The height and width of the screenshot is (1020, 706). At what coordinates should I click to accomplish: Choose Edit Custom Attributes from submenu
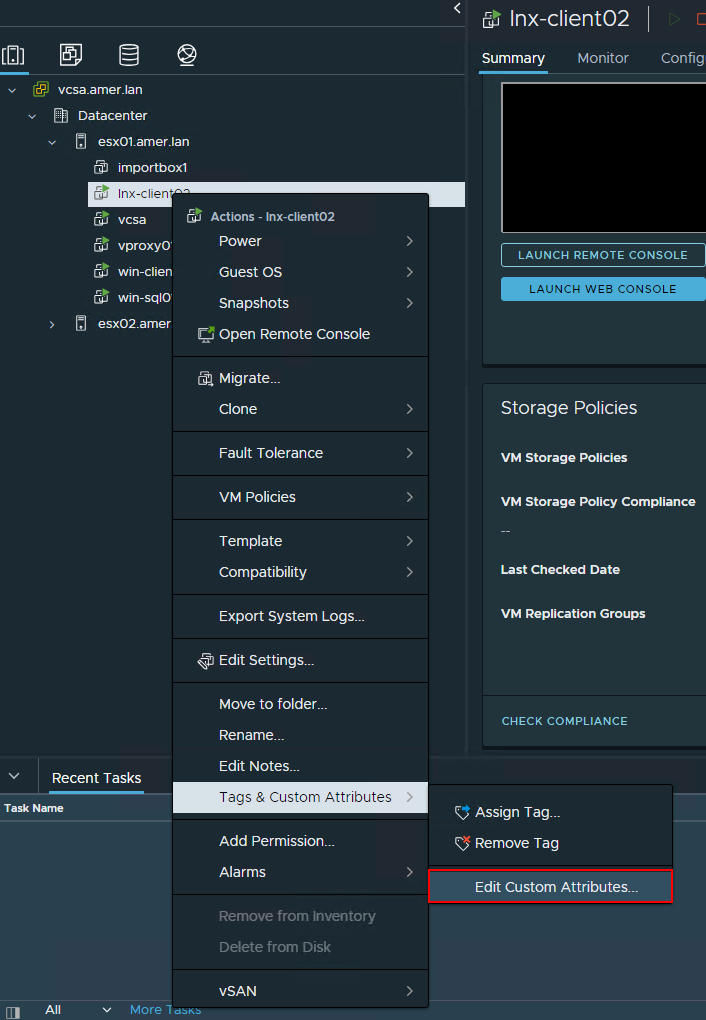(x=556, y=887)
